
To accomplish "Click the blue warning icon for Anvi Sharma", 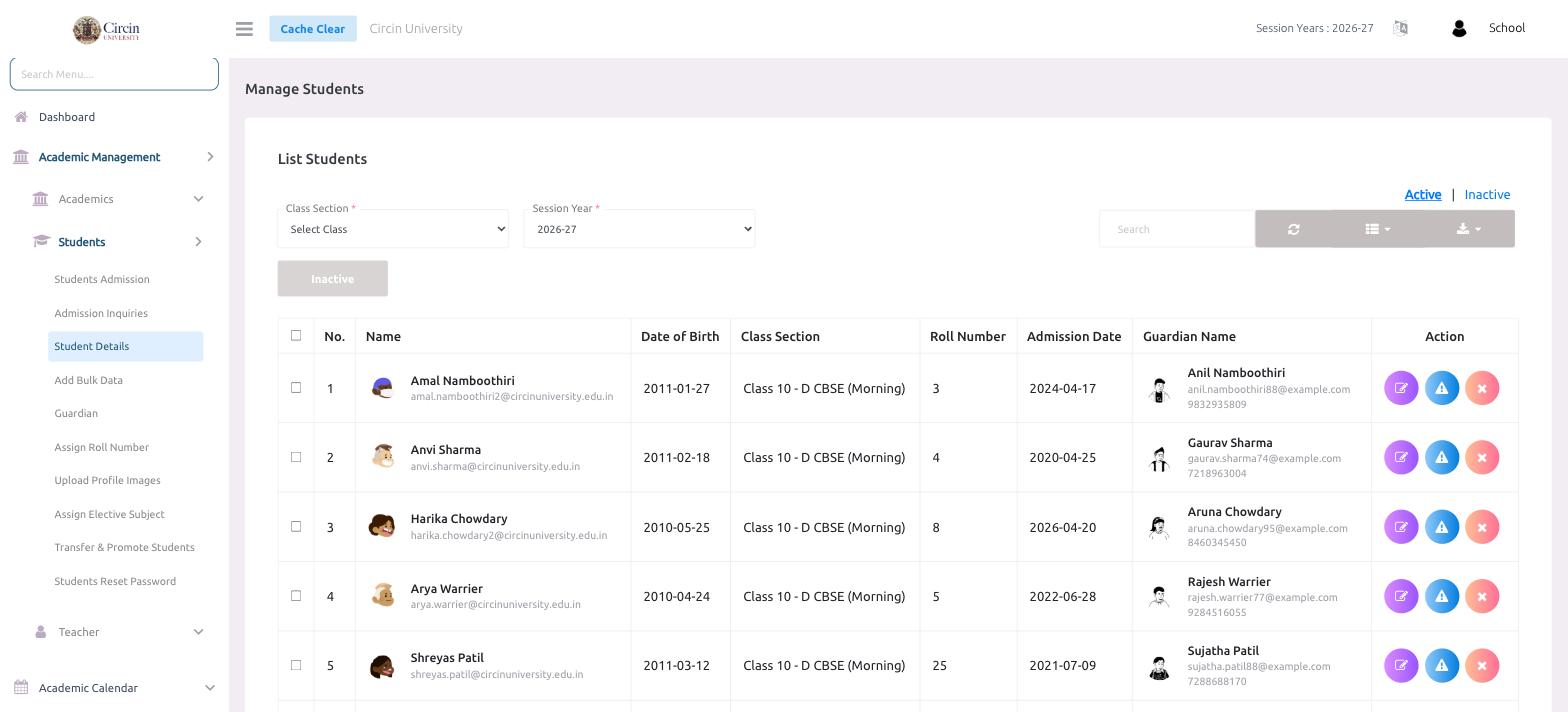I will (1442, 457).
